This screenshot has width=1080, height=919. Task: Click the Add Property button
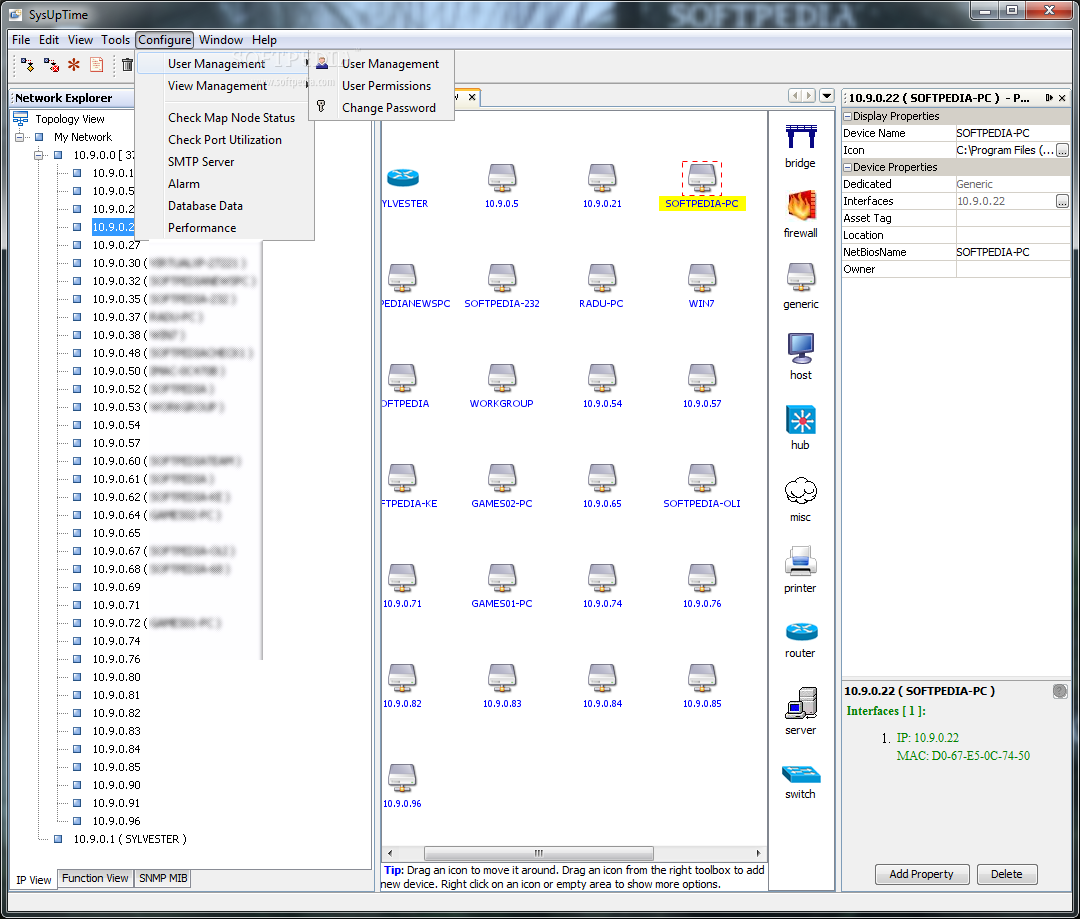922,874
